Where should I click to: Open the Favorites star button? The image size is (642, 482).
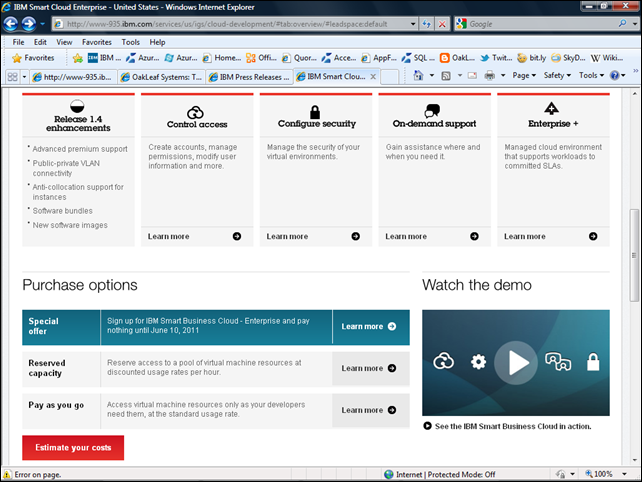click(x=34, y=58)
